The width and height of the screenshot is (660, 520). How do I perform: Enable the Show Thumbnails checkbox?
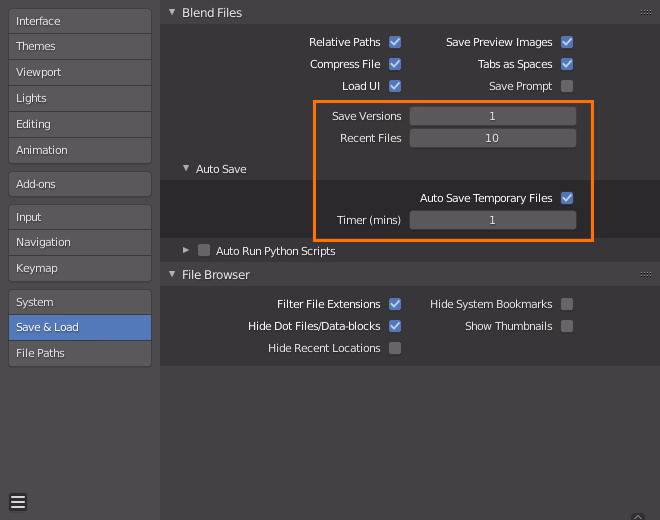coord(567,326)
